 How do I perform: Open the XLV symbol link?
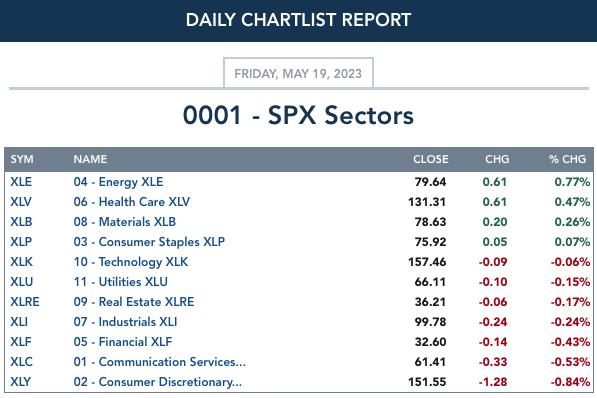point(21,201)
